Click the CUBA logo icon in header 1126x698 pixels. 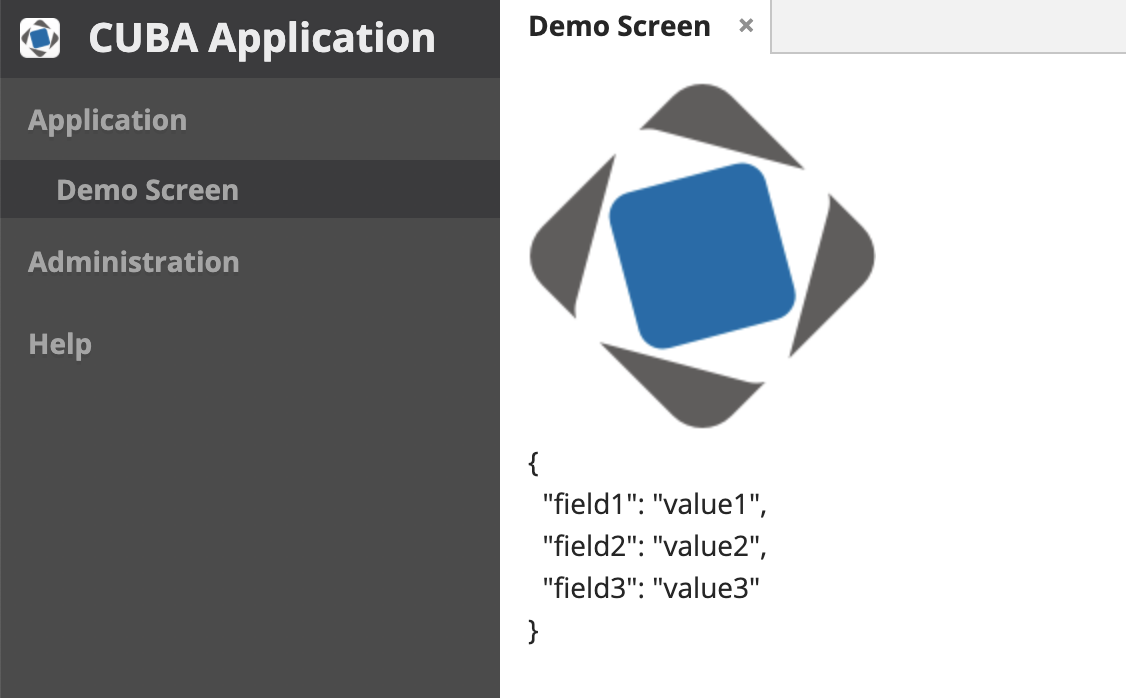click(x=39, y=38)
